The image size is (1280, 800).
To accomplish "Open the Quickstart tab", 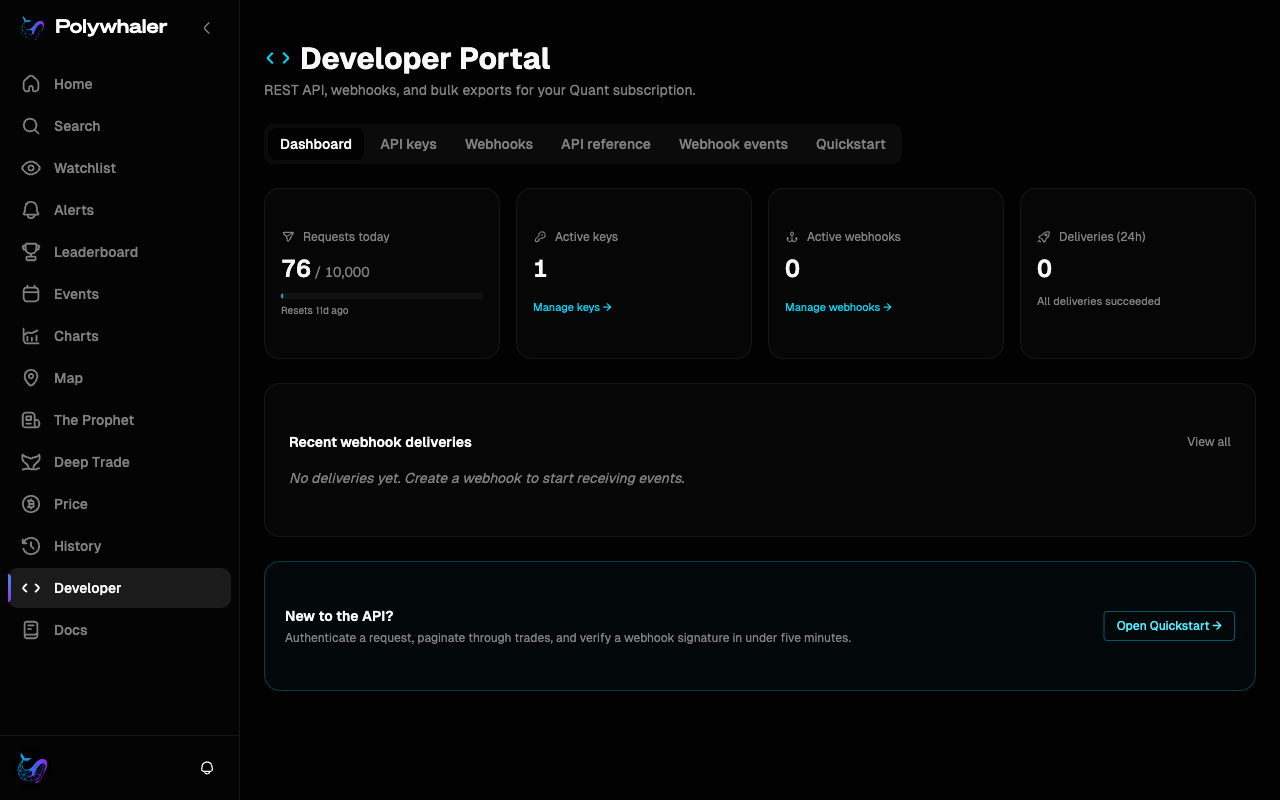I will coord(851,144).
